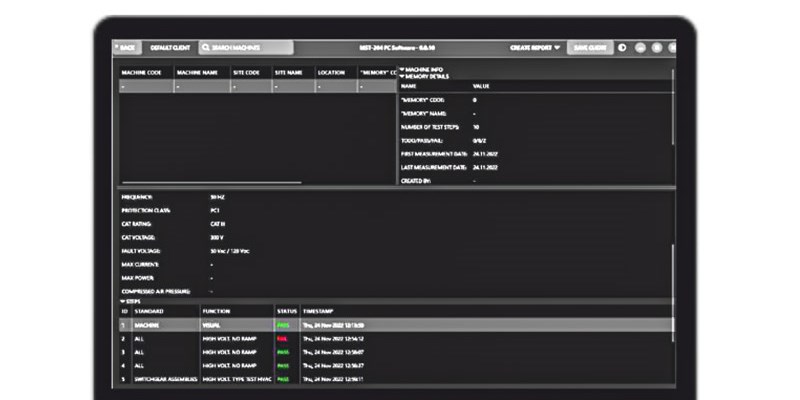Click the search magnifier icon

(x=206, y=47)
